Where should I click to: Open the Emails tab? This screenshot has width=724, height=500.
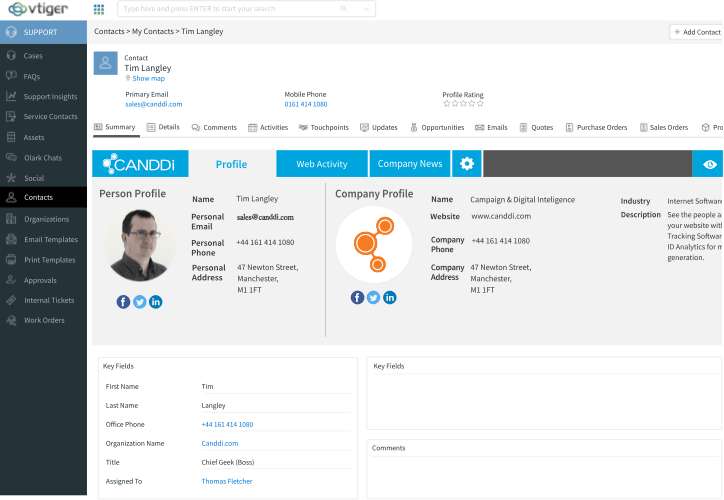[492, 127]
